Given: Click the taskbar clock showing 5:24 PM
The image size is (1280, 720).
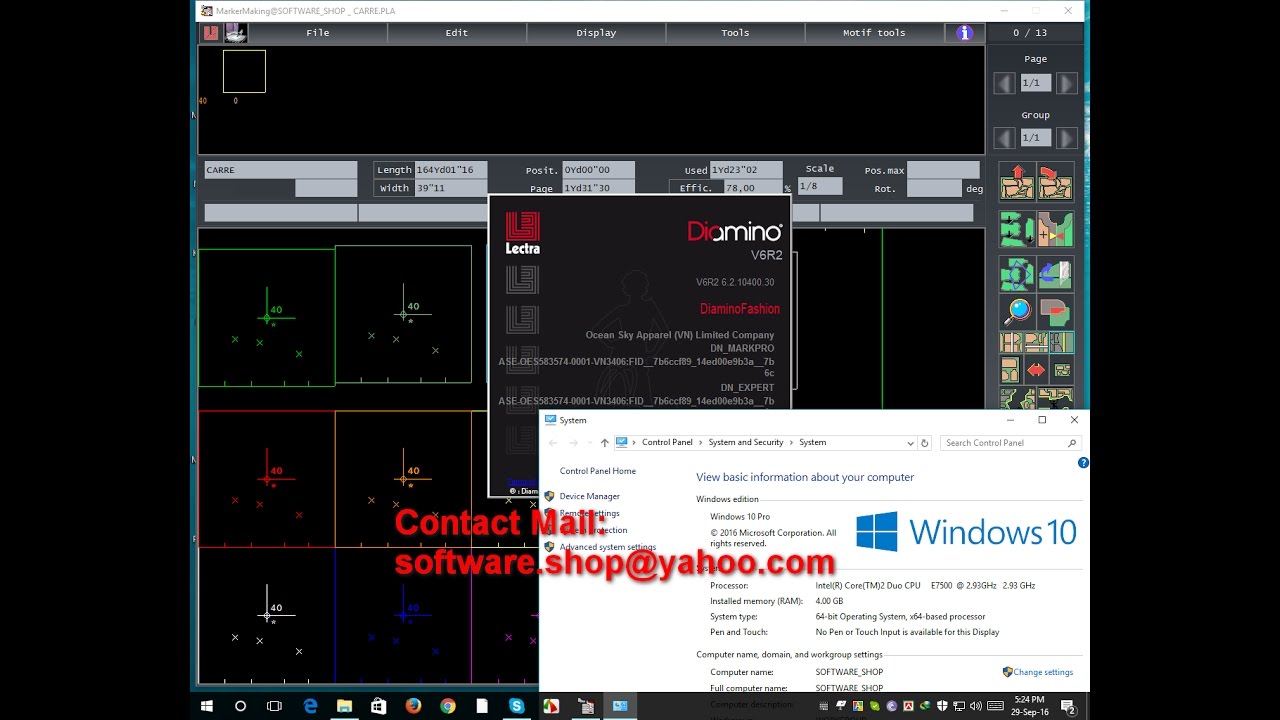Looking at the screenshot, I should [1029, 706].
